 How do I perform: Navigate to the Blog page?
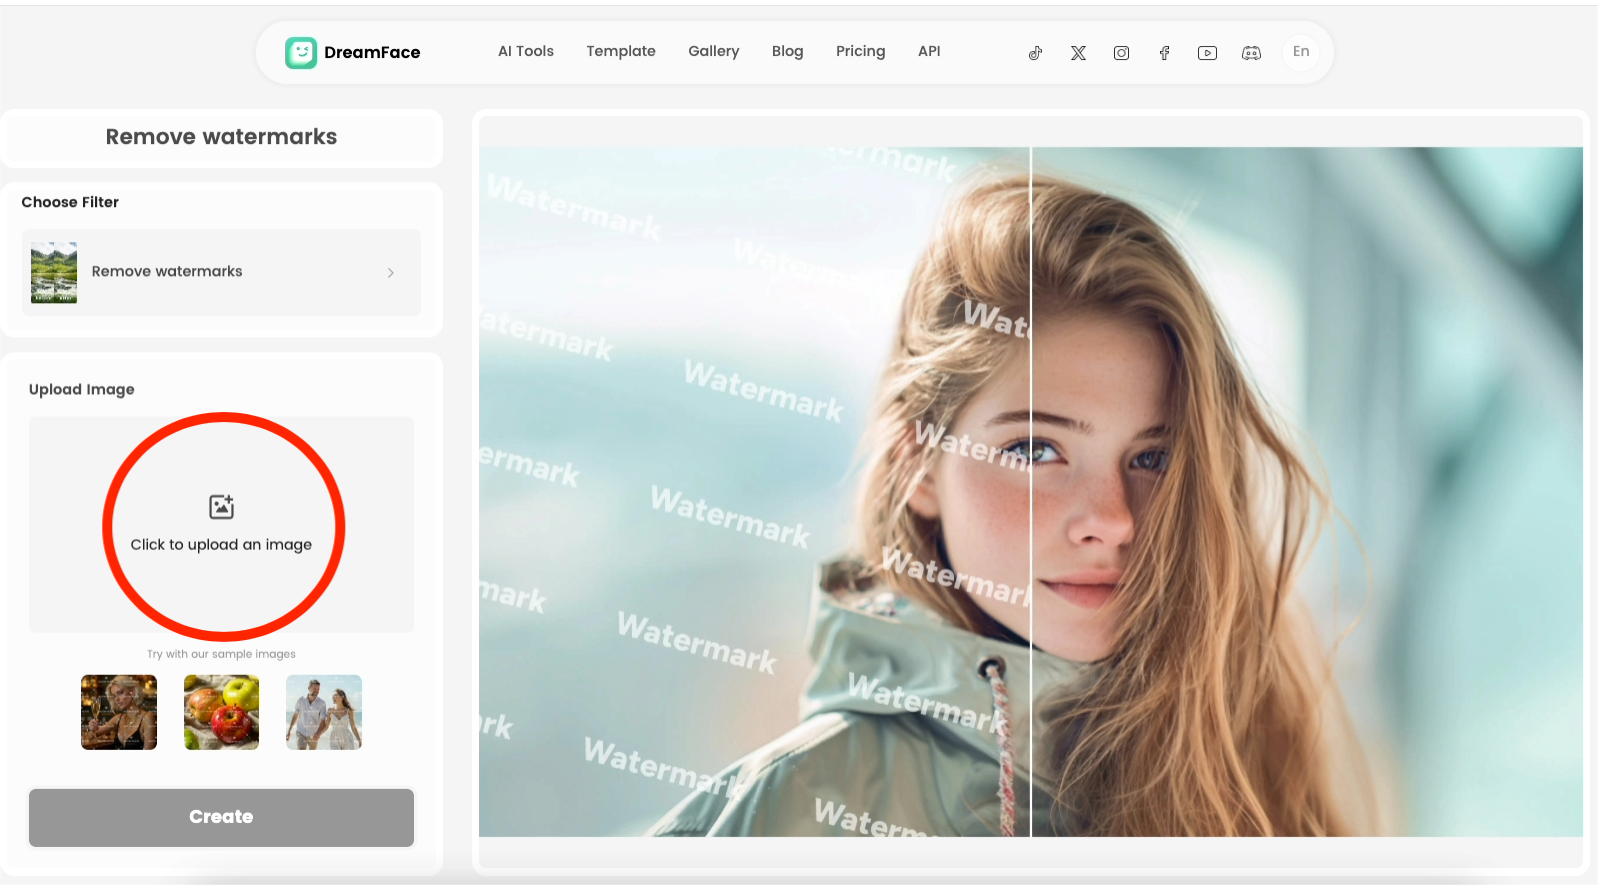788,51
